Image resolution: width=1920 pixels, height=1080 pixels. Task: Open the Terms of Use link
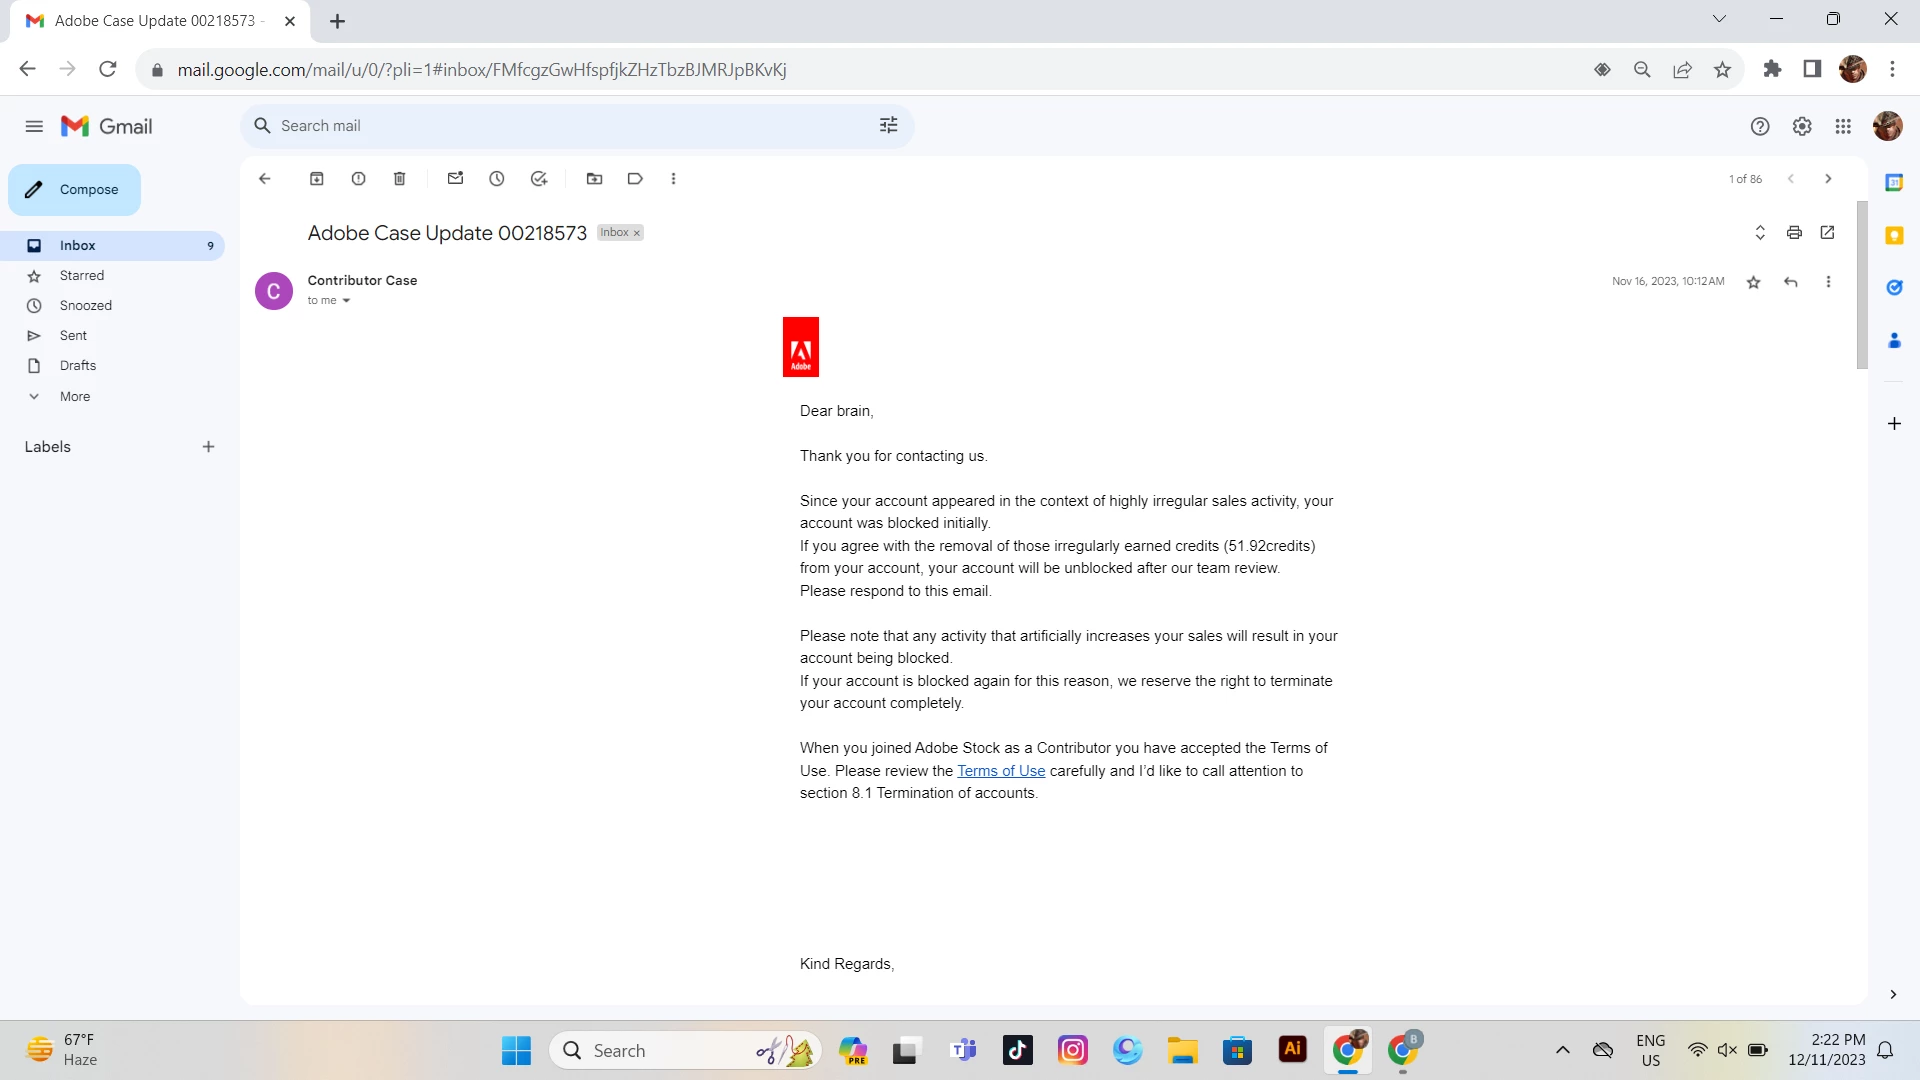1000,771
